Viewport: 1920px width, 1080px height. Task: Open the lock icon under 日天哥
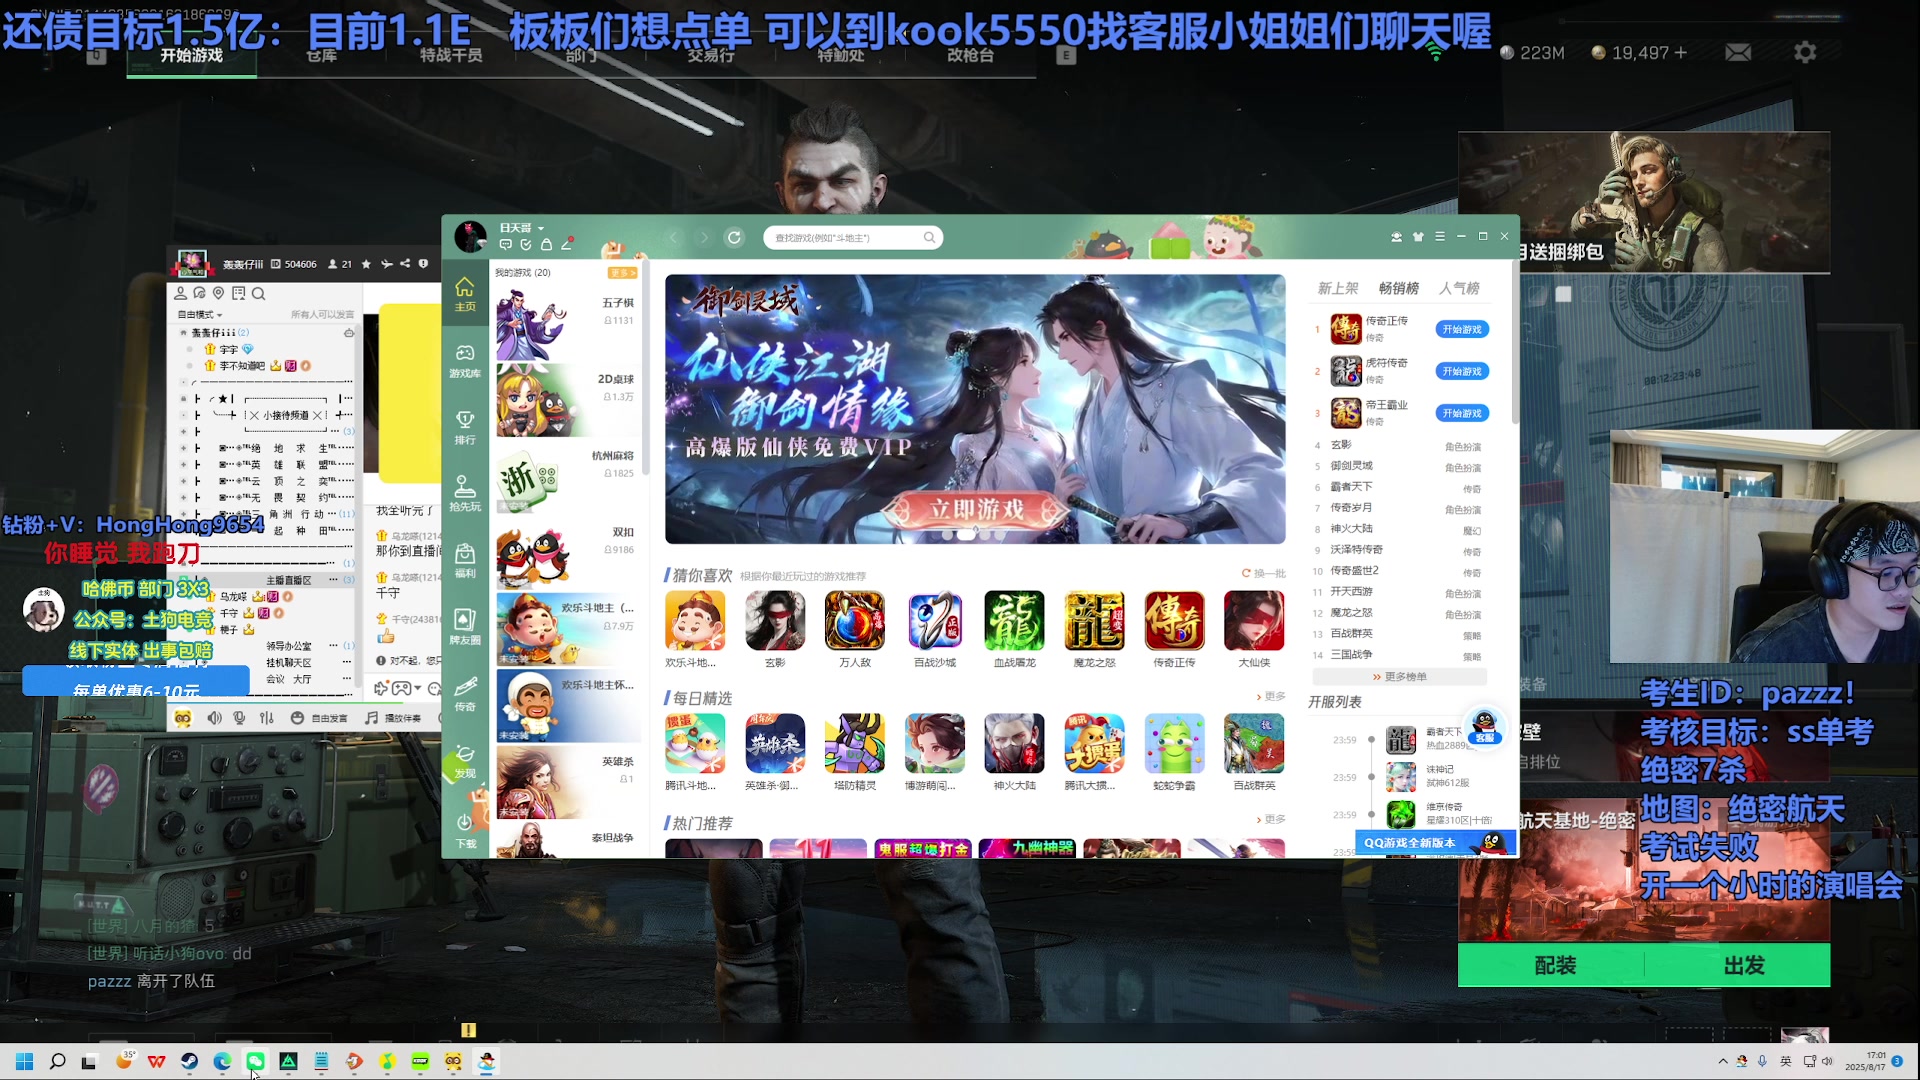[x=546, y=244]
